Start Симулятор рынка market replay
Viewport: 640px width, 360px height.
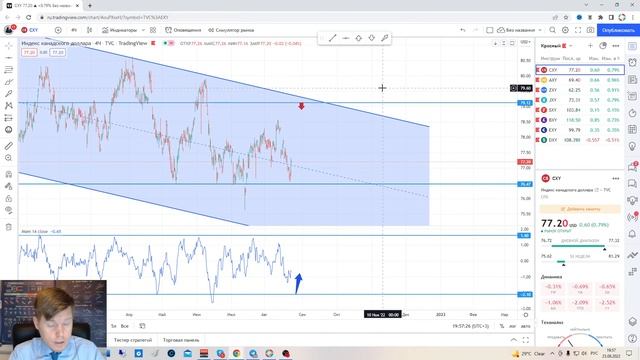tap(231, 30)
